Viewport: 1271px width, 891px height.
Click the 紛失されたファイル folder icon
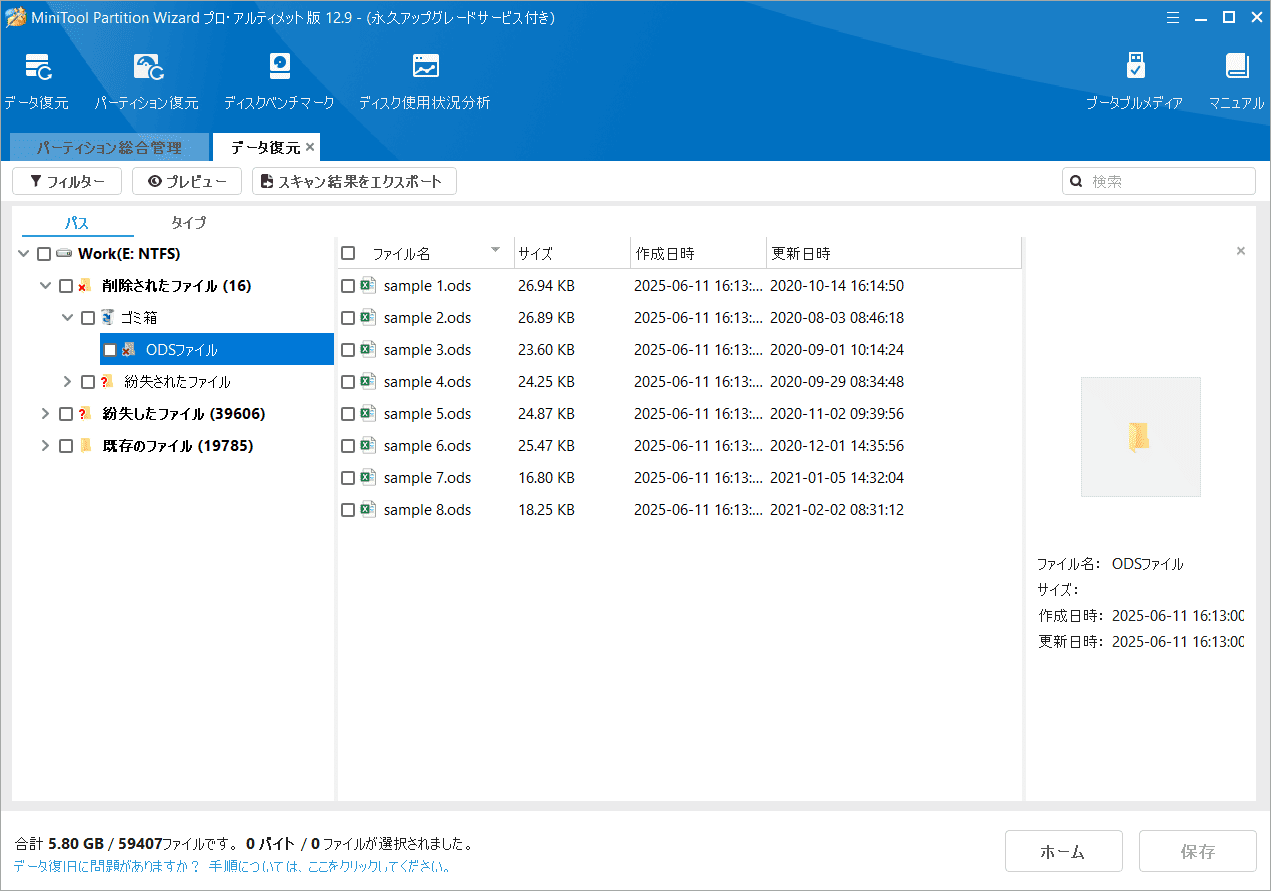pyautogui.click(x=107, y=381)
